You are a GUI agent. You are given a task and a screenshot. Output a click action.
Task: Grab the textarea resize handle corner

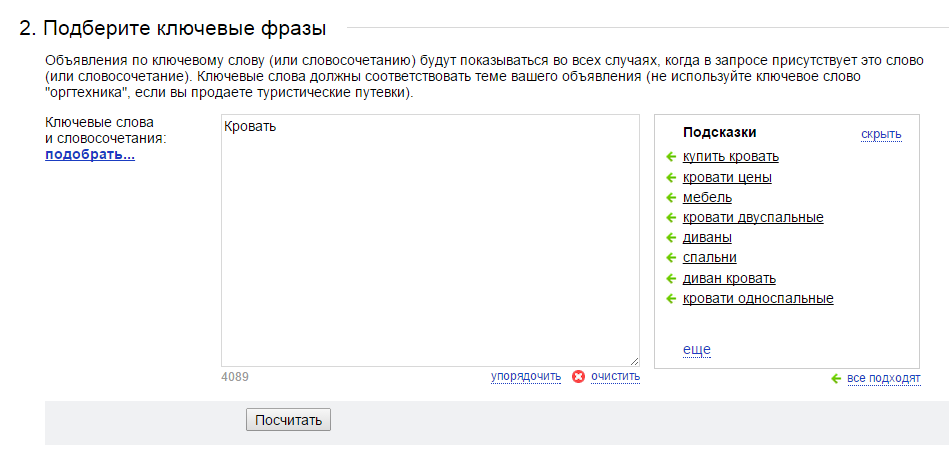[x=634, y=361]
